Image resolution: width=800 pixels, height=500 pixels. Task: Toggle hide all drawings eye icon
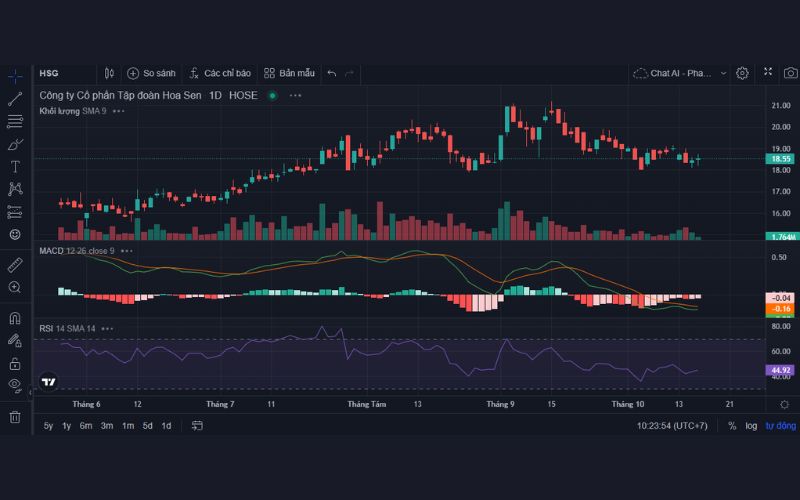pyautogui.click(x=15, y=385)
